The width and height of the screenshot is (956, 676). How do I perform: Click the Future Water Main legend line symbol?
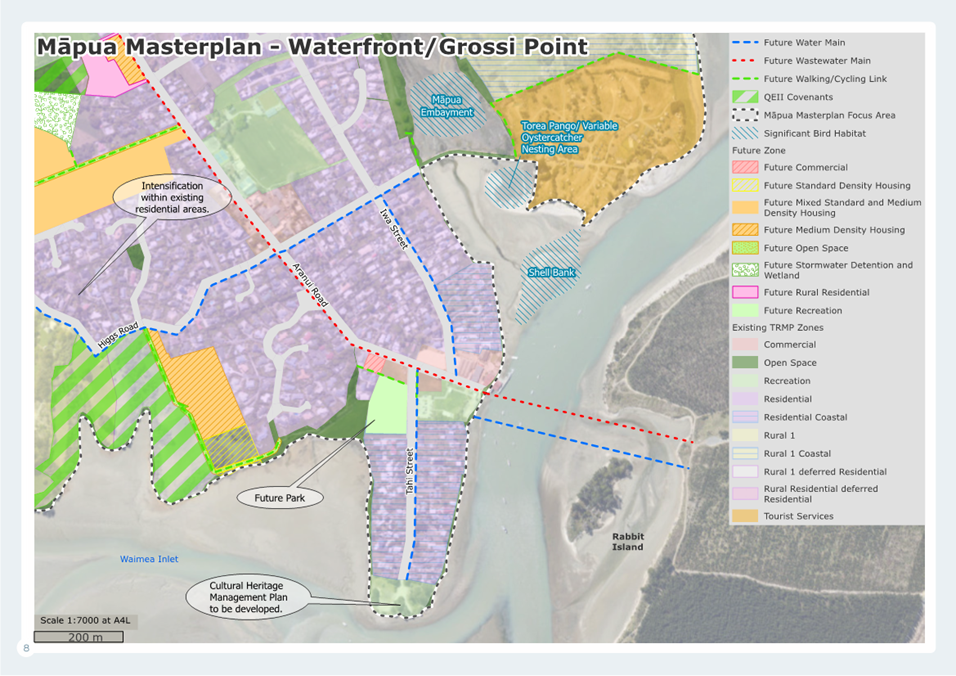click(745, 43)
